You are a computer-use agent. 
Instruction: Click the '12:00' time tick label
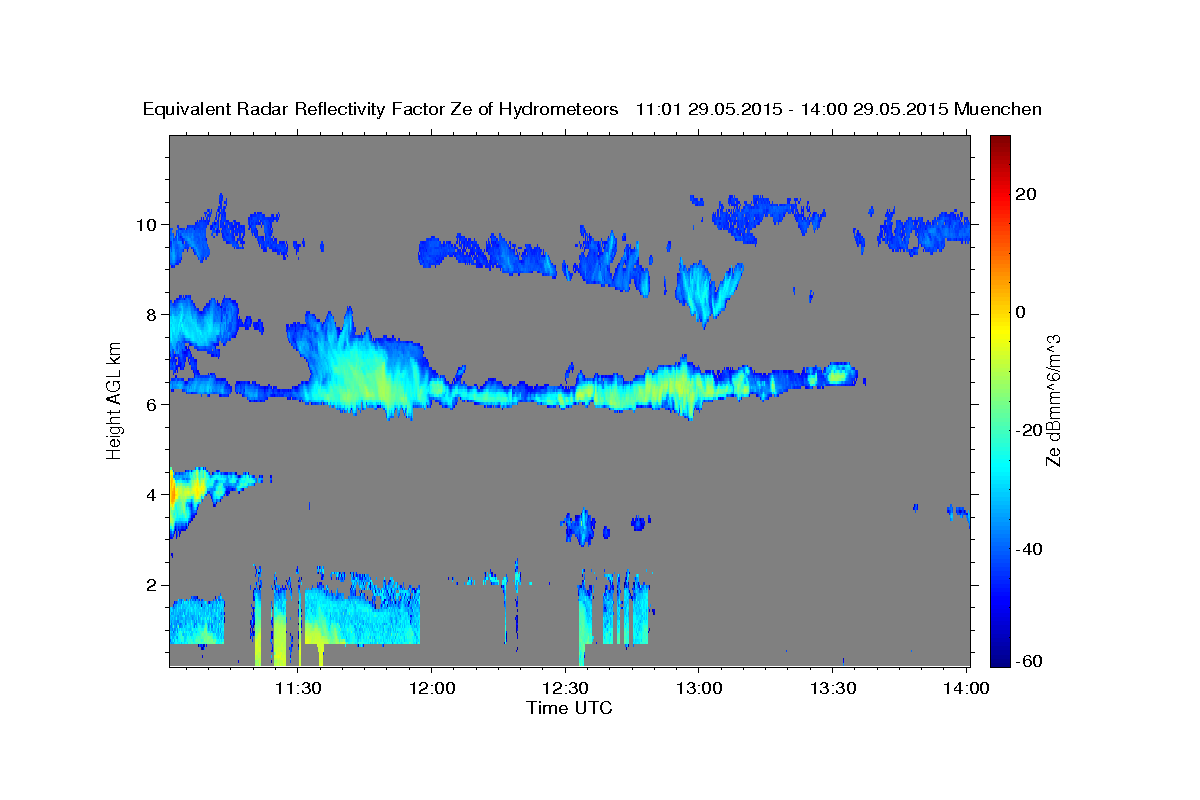click(432, 688)
